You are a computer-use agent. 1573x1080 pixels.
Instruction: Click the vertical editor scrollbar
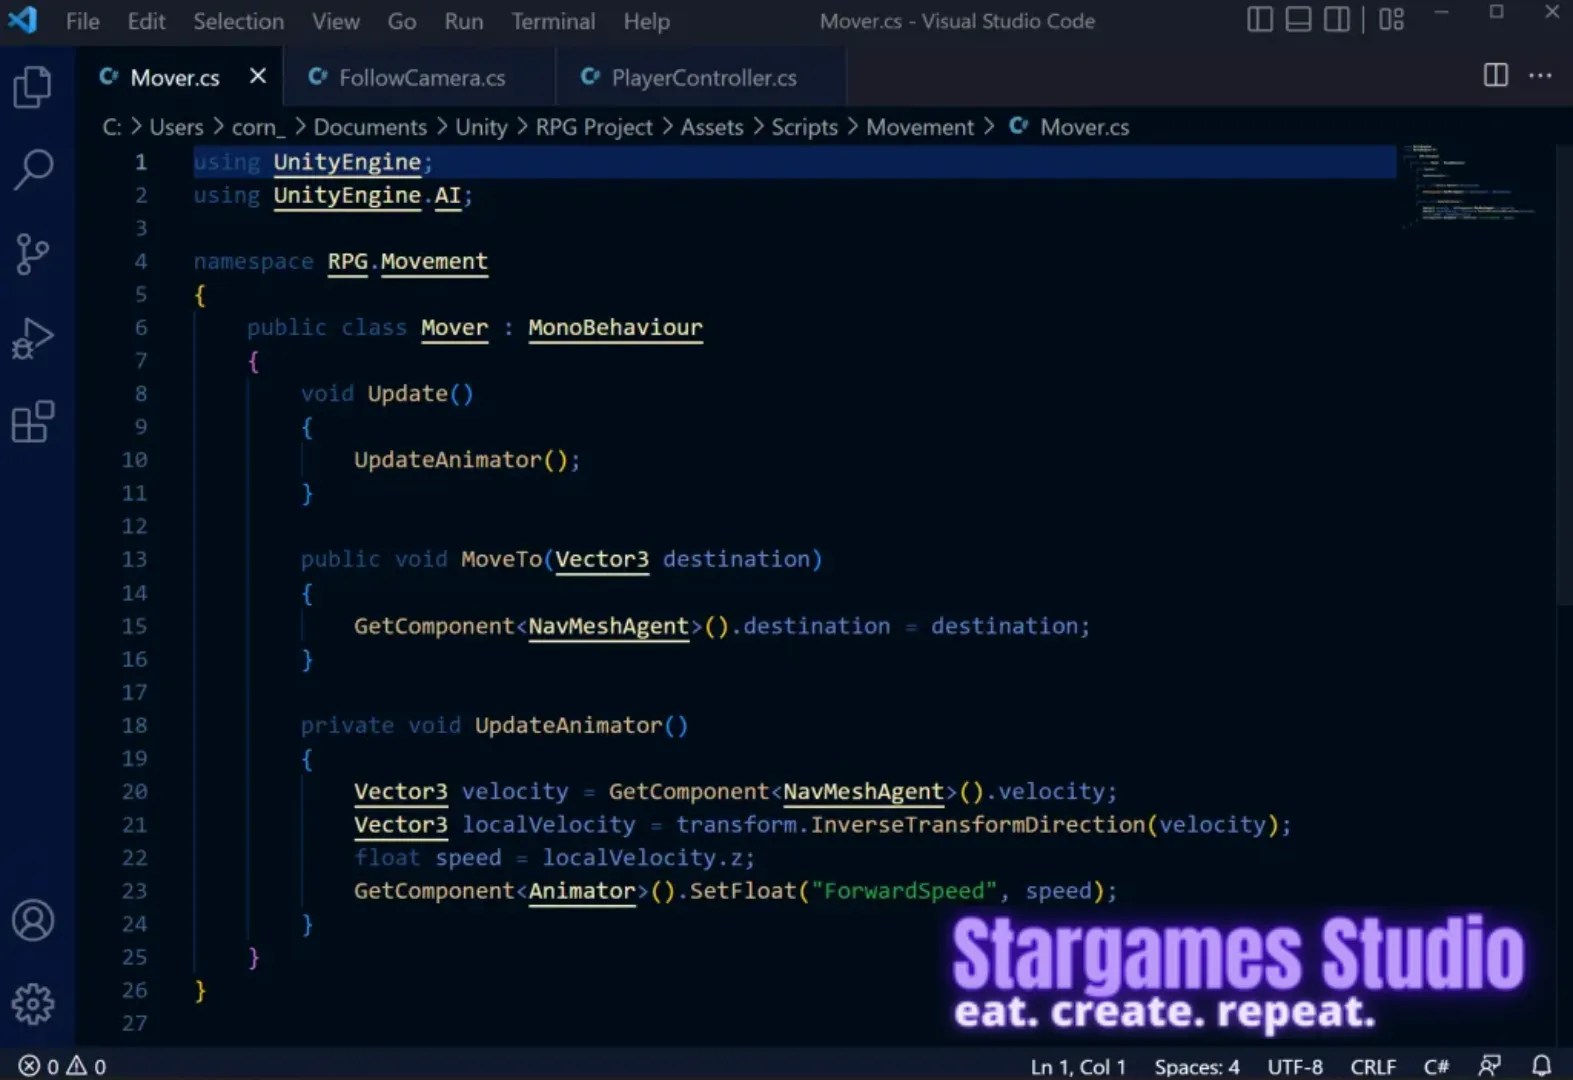coord(1565,375)
